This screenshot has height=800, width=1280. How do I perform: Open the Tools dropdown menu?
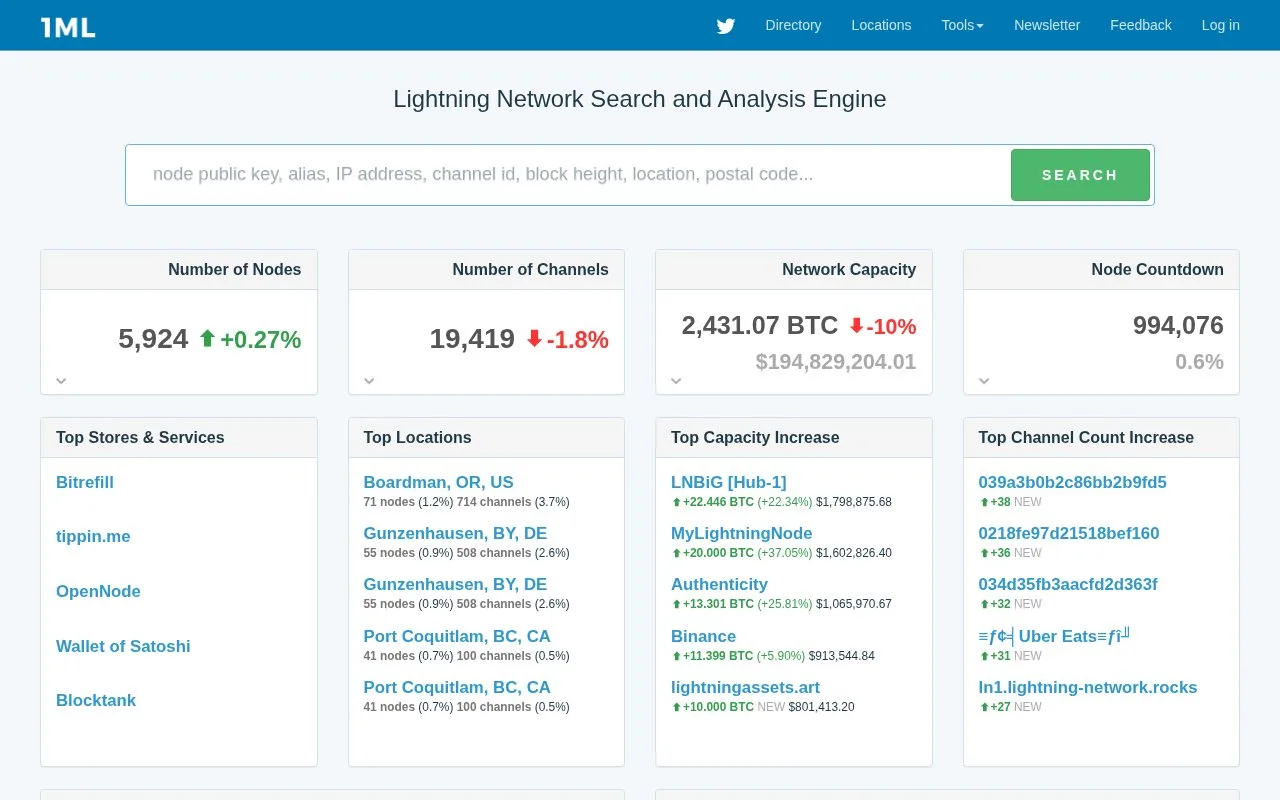tap(962, 25)
